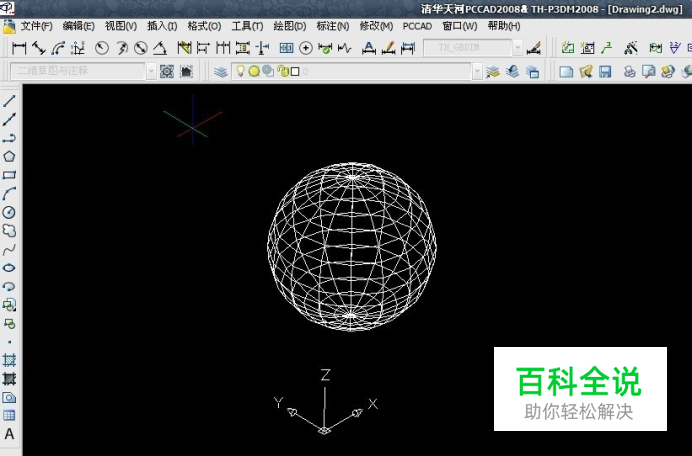Select the Linear dimension tool

[x=19, y=48]
